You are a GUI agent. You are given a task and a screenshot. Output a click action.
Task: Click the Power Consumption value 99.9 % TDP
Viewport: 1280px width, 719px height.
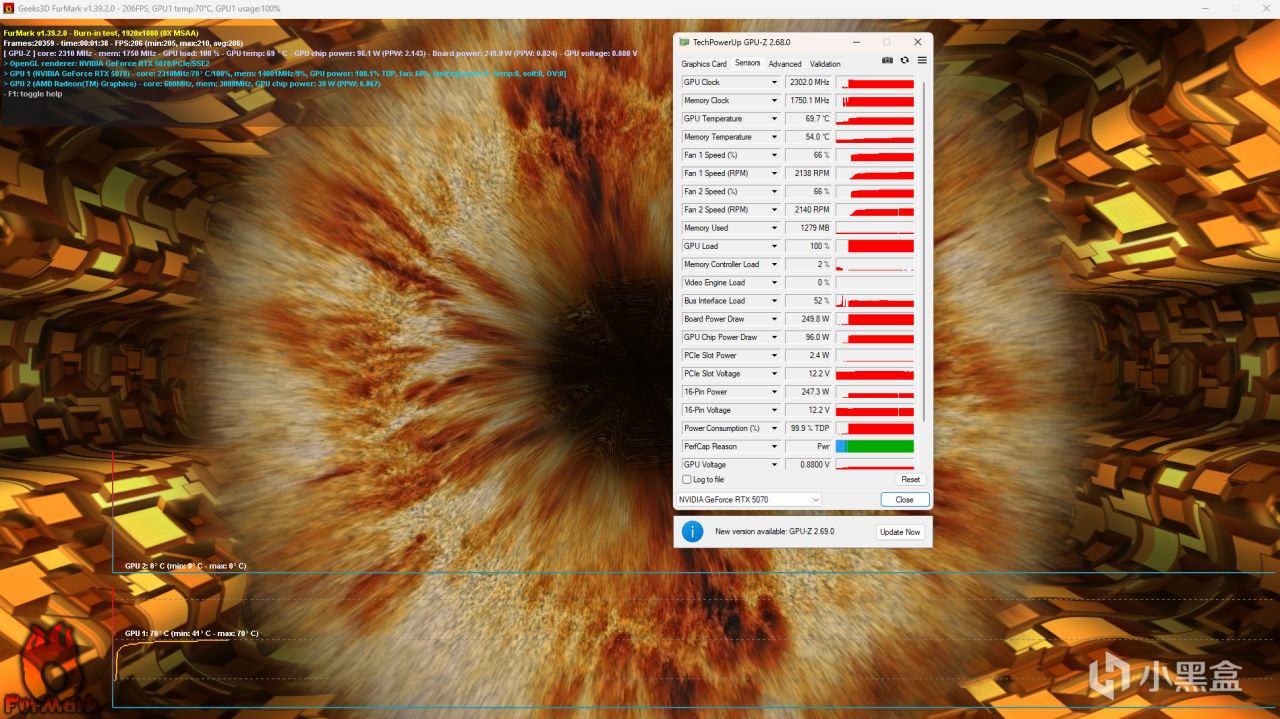tap(808, 428)
